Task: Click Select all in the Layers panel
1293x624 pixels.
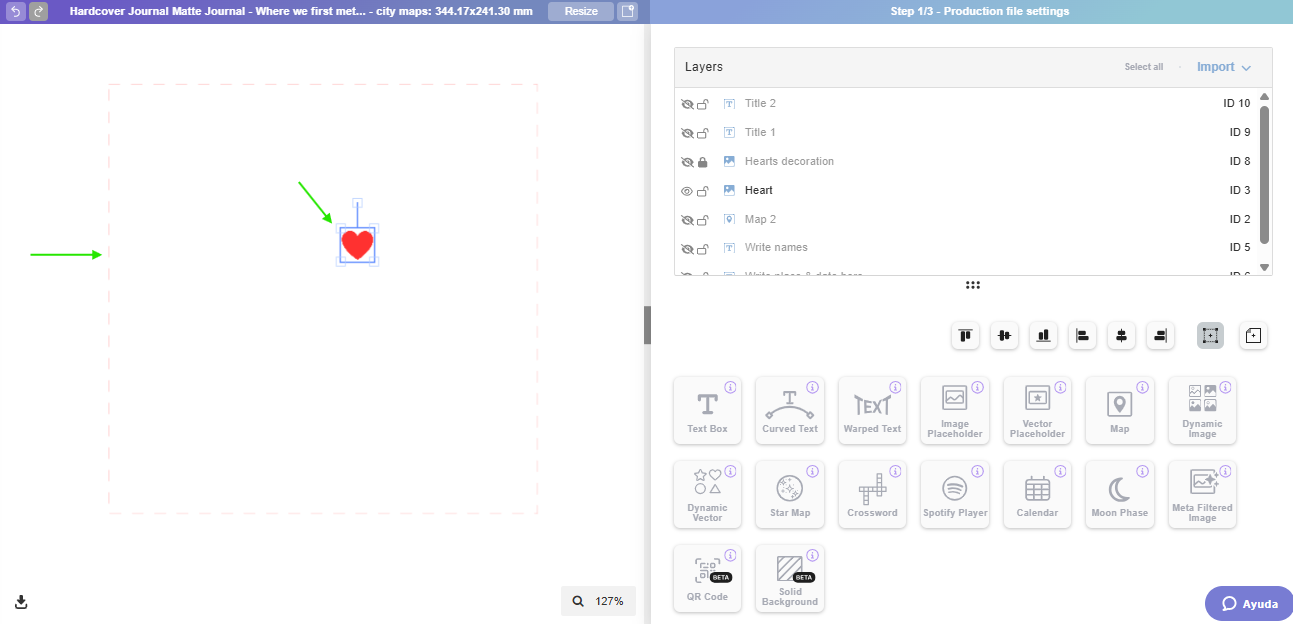Action: (x=1143, y=66)
